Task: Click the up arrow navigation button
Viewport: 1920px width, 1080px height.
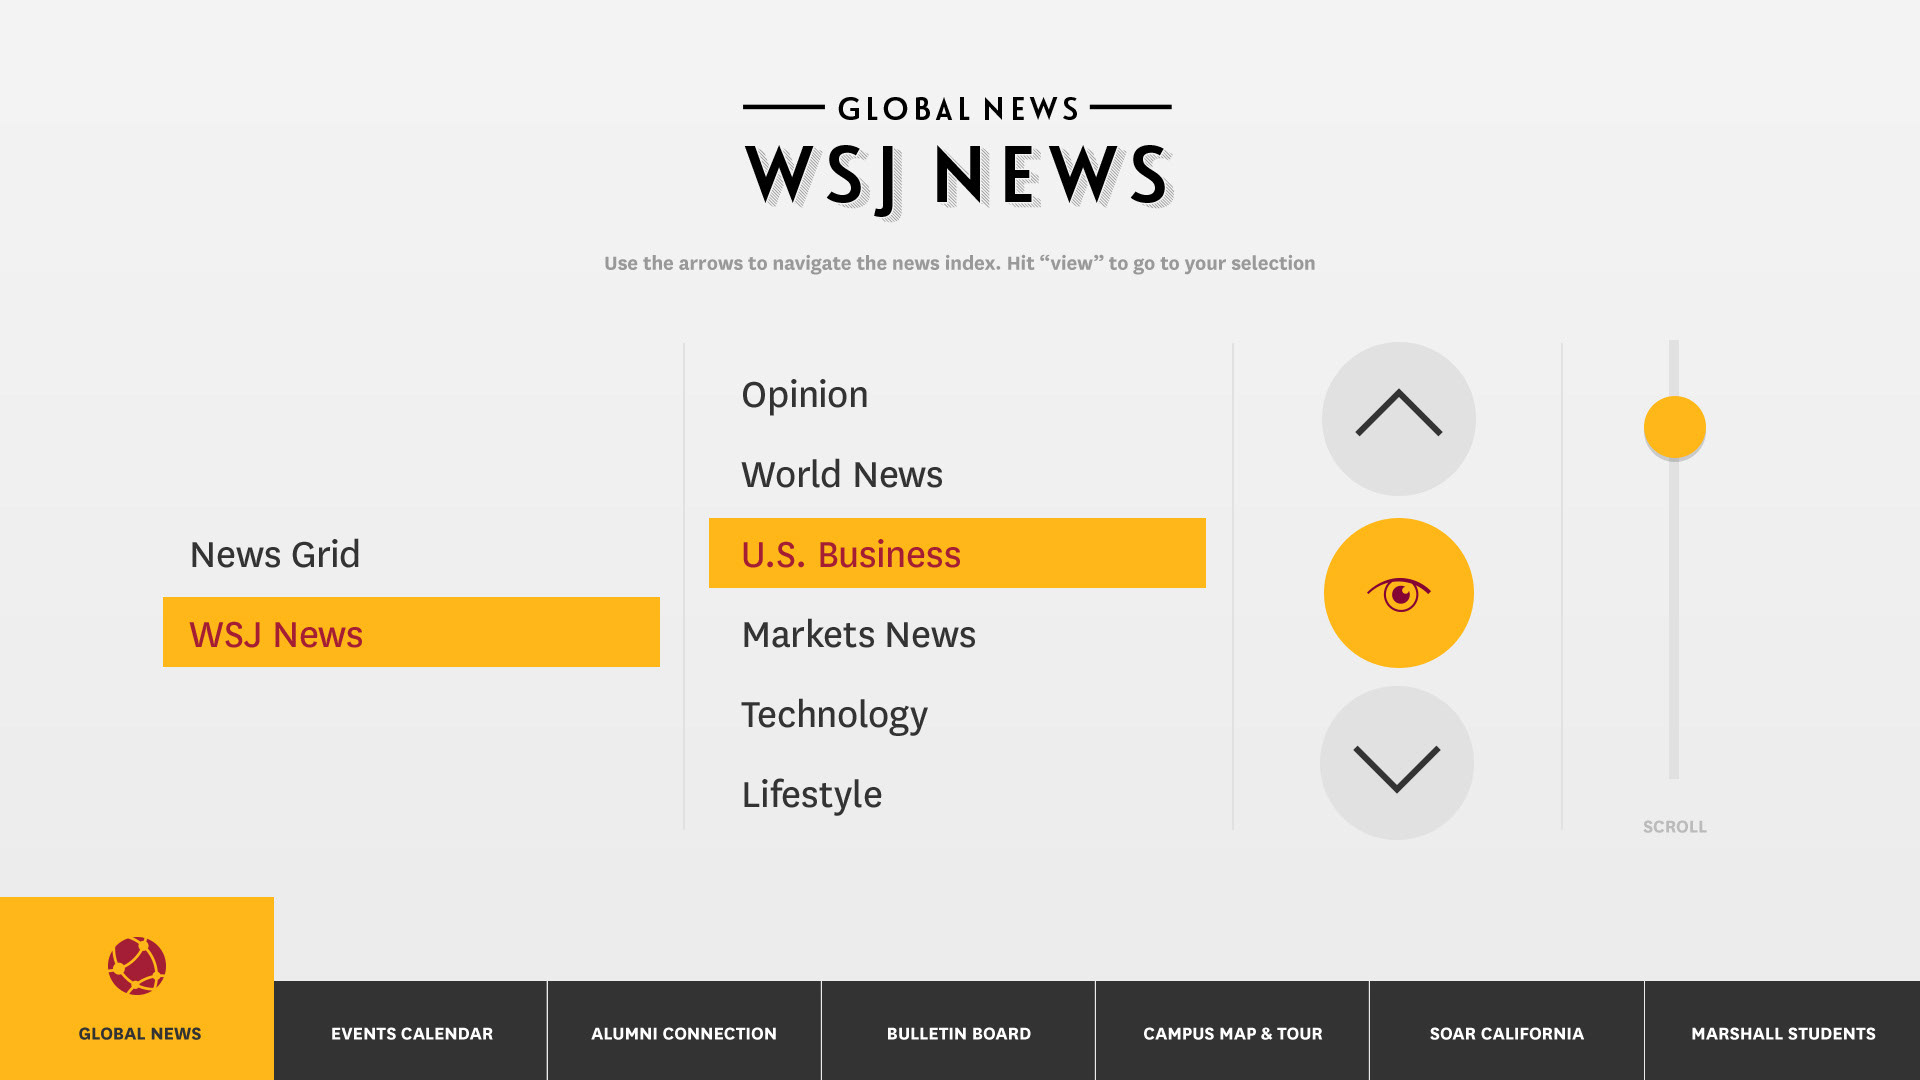Action: coord(1398,419)
